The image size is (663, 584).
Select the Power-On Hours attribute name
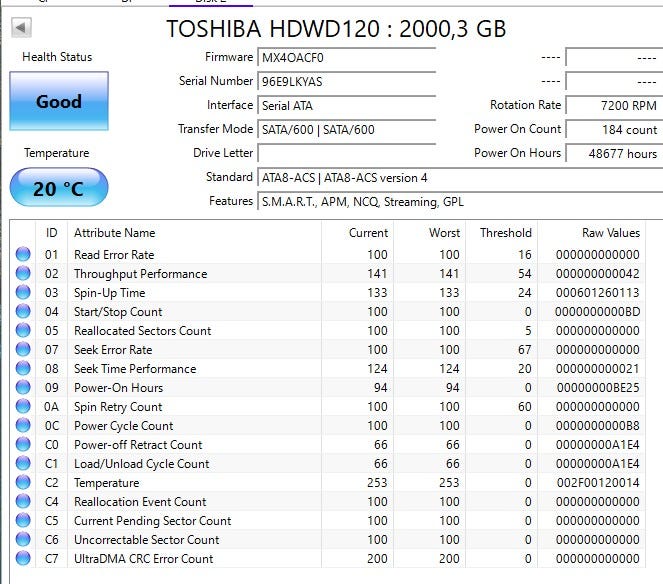tap(118, 388)
